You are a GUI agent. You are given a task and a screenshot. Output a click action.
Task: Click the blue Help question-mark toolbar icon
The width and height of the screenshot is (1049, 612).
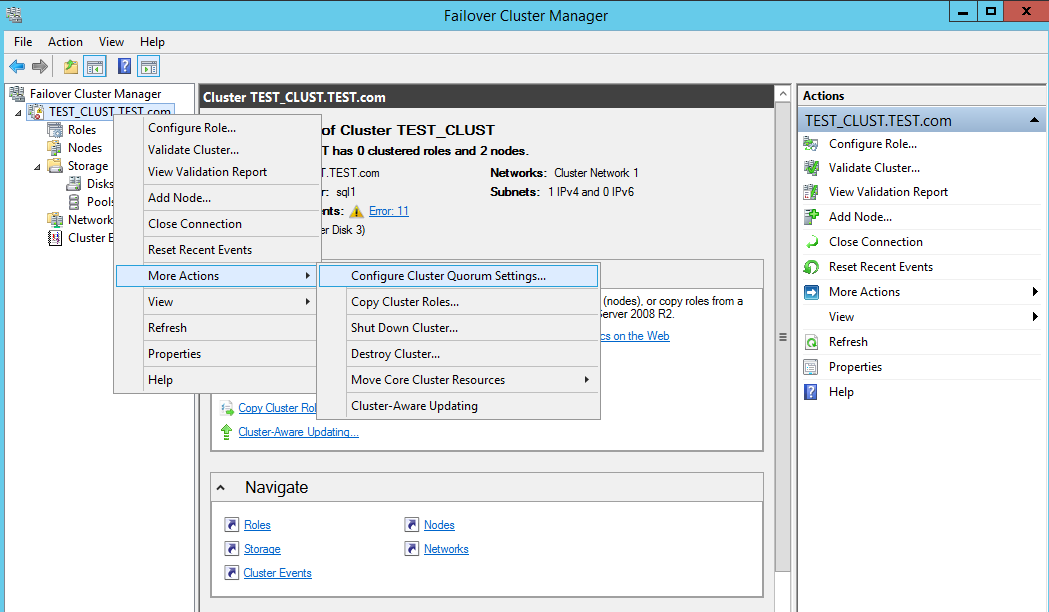(x=124, y=67)
